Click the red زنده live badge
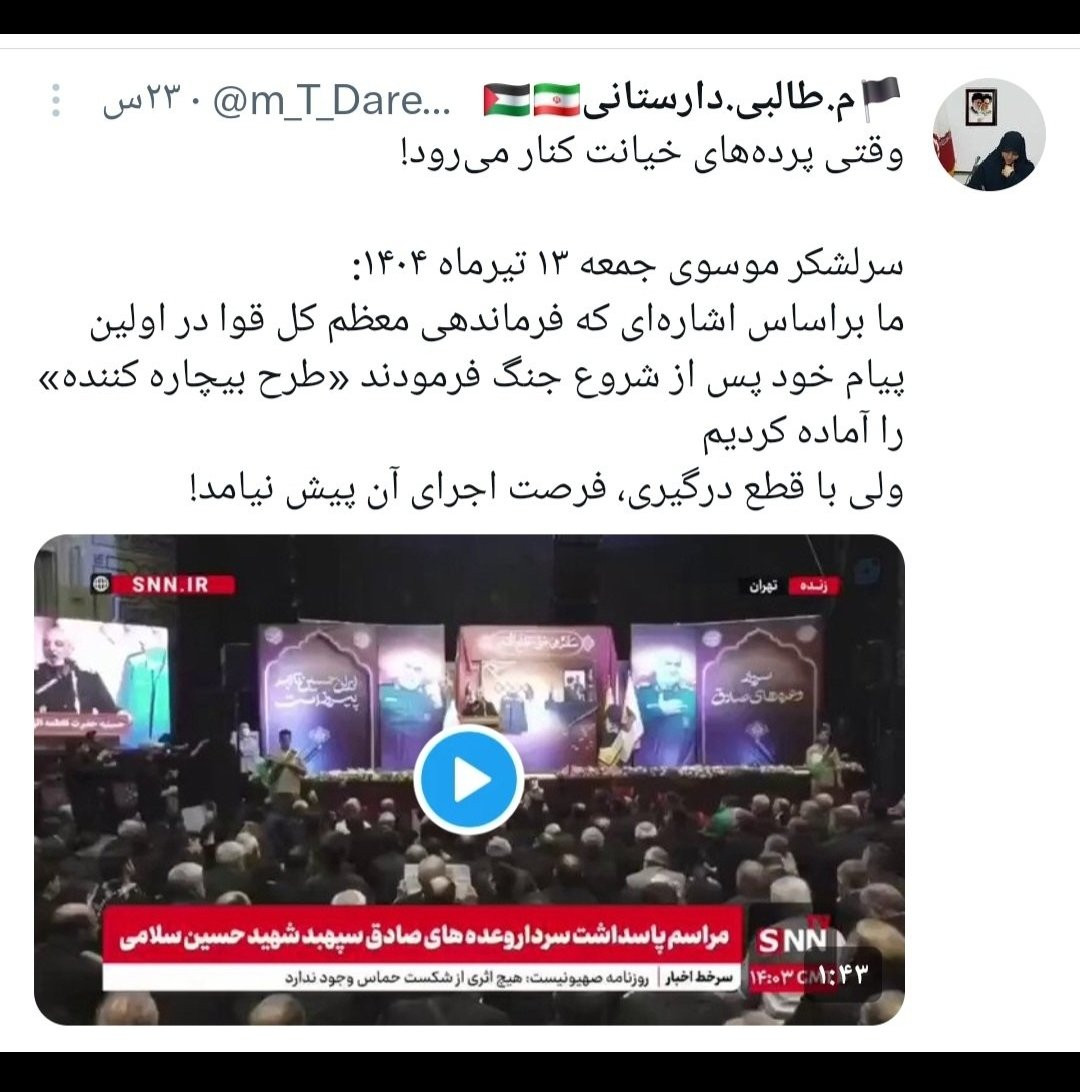1080x1092 pixels. pyautogui.click(x=813, y=586)
